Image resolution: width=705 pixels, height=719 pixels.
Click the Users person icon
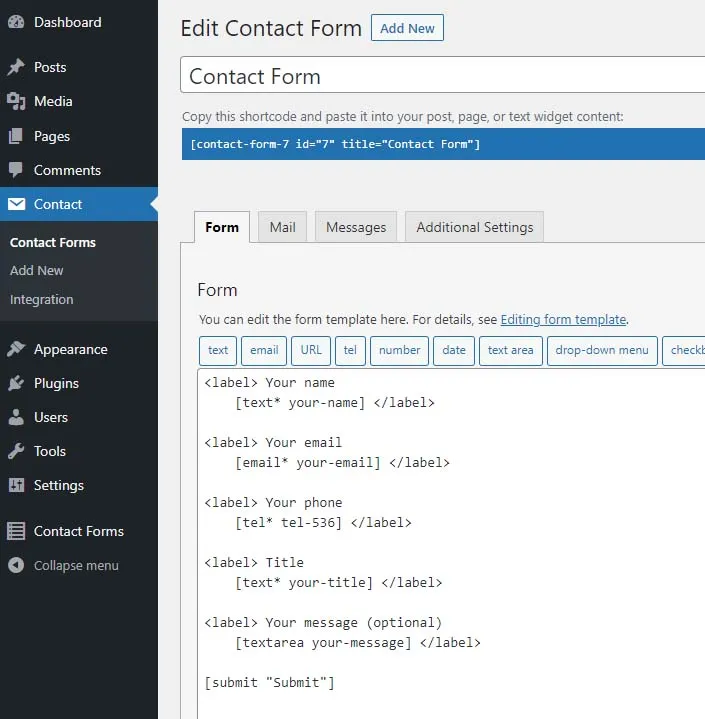click(16, 417)
